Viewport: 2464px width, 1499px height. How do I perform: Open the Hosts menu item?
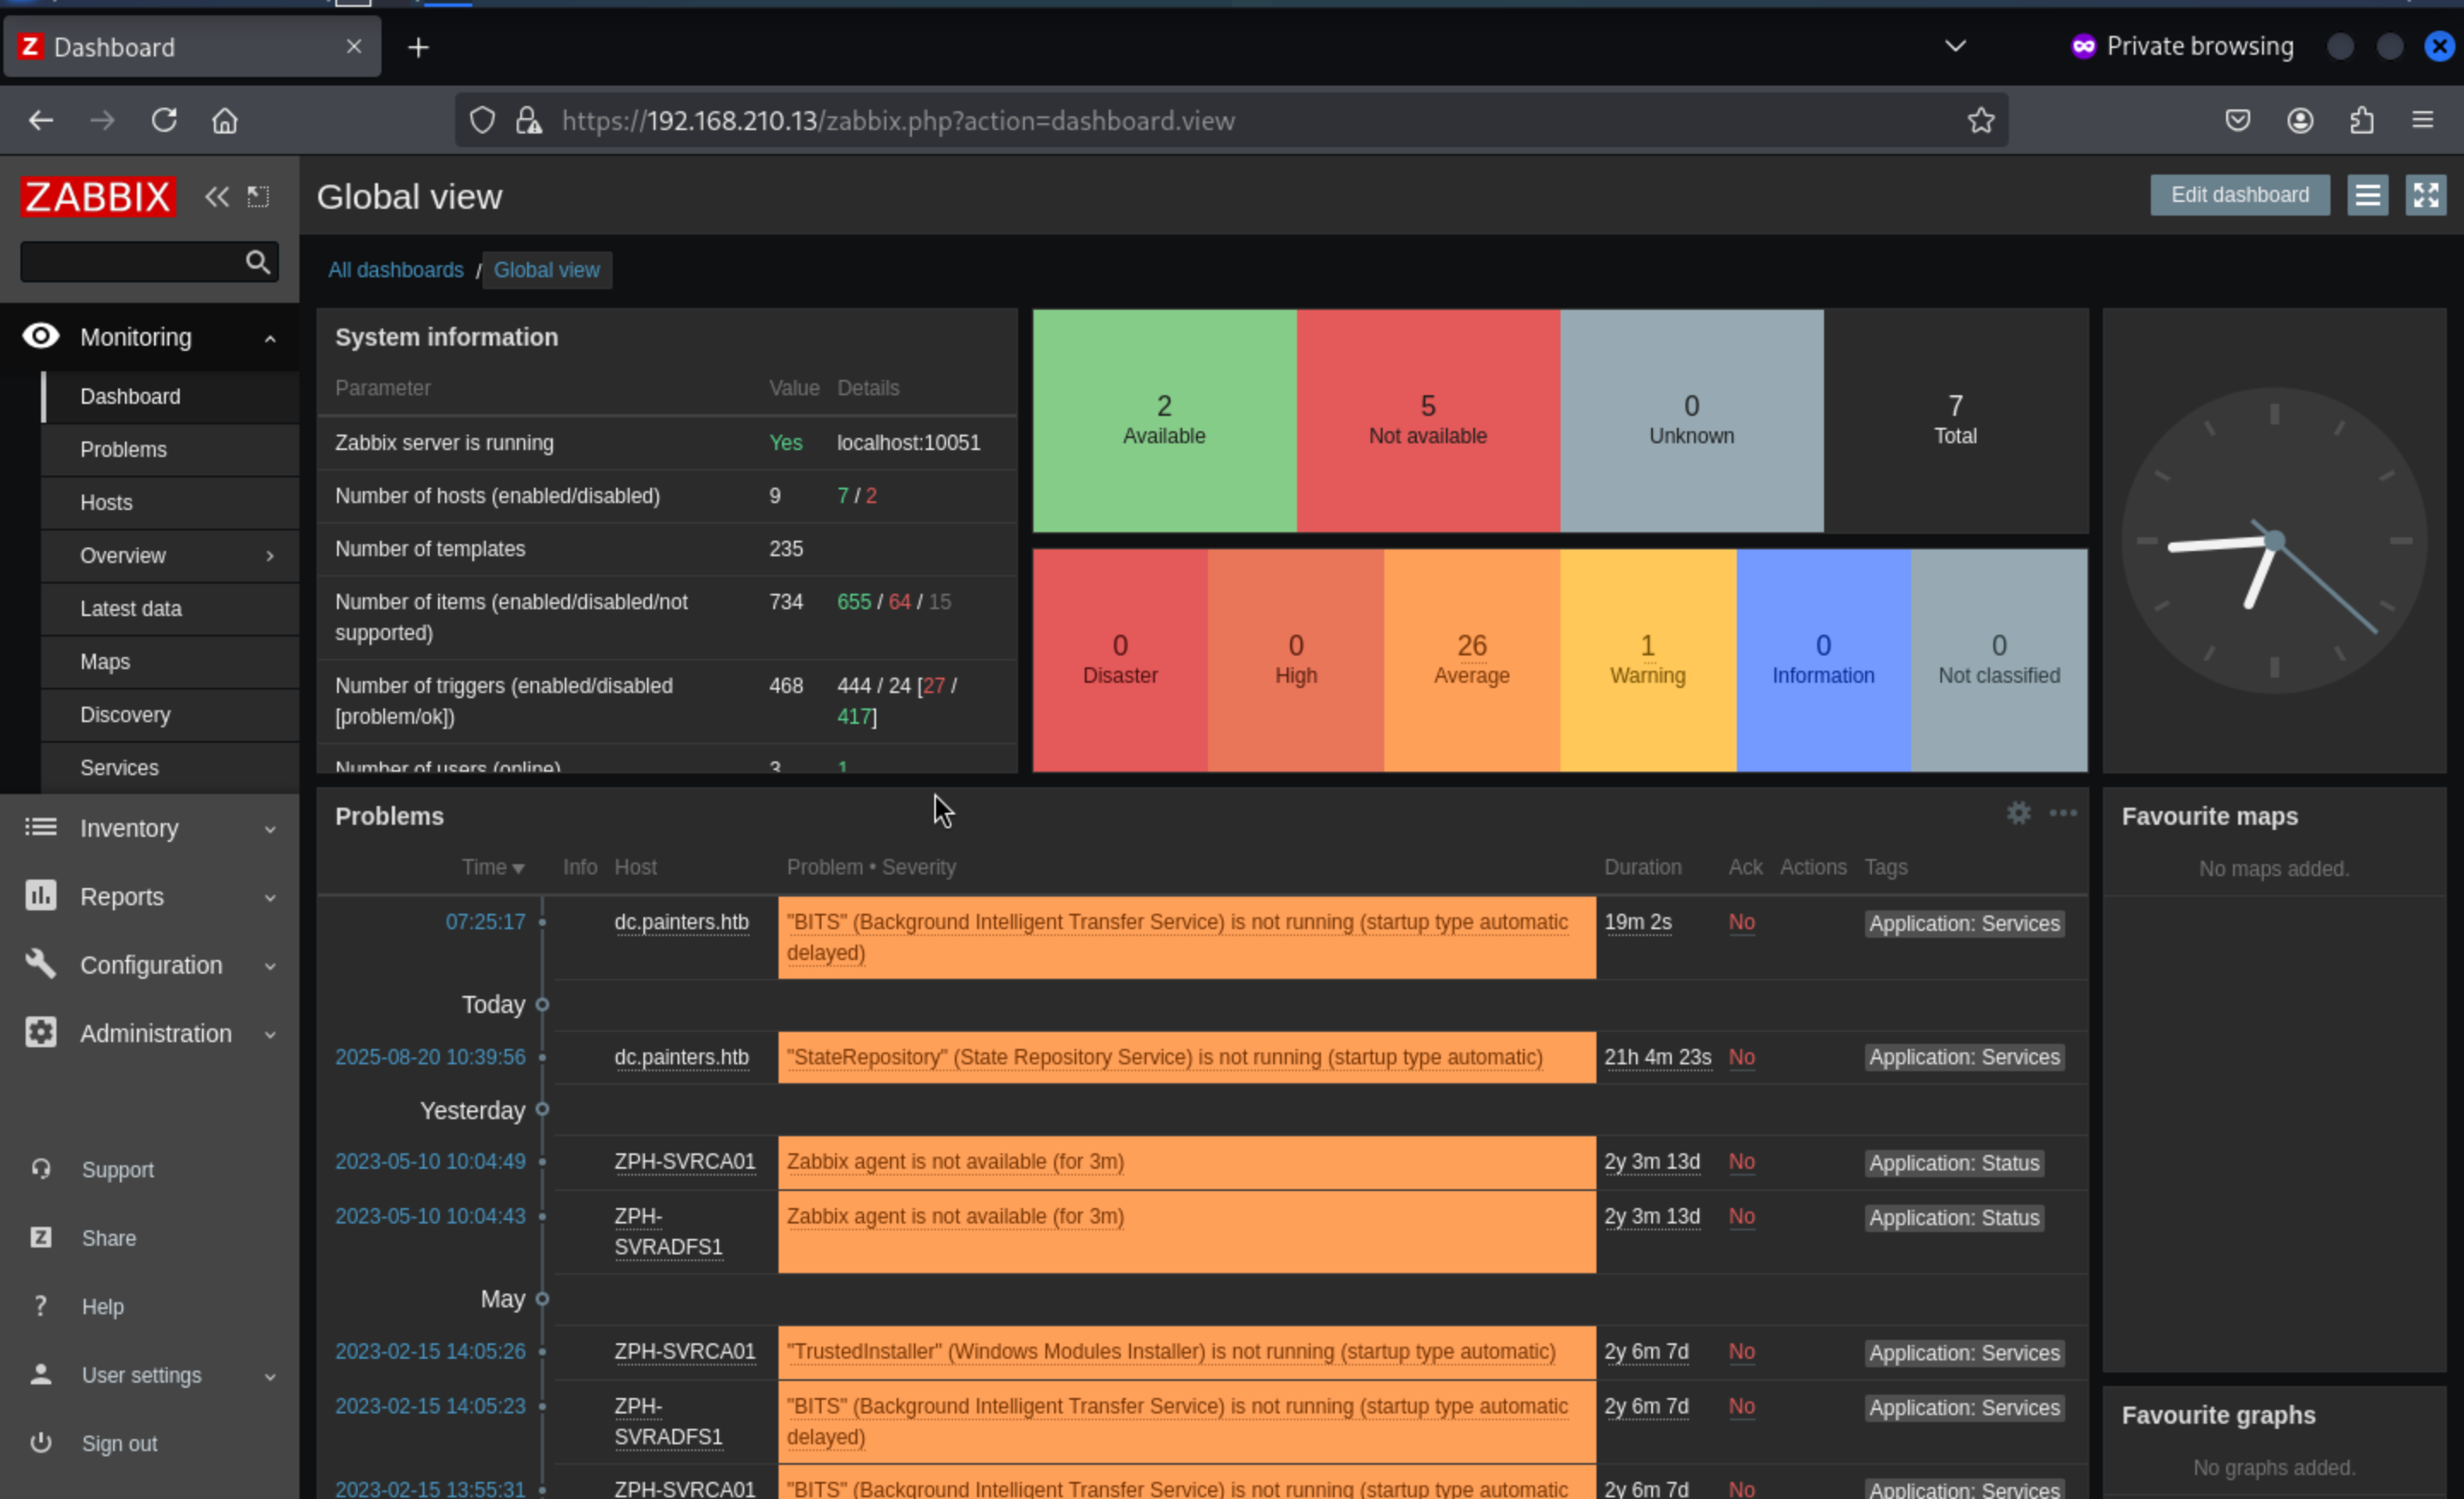(x=106, y=502)
